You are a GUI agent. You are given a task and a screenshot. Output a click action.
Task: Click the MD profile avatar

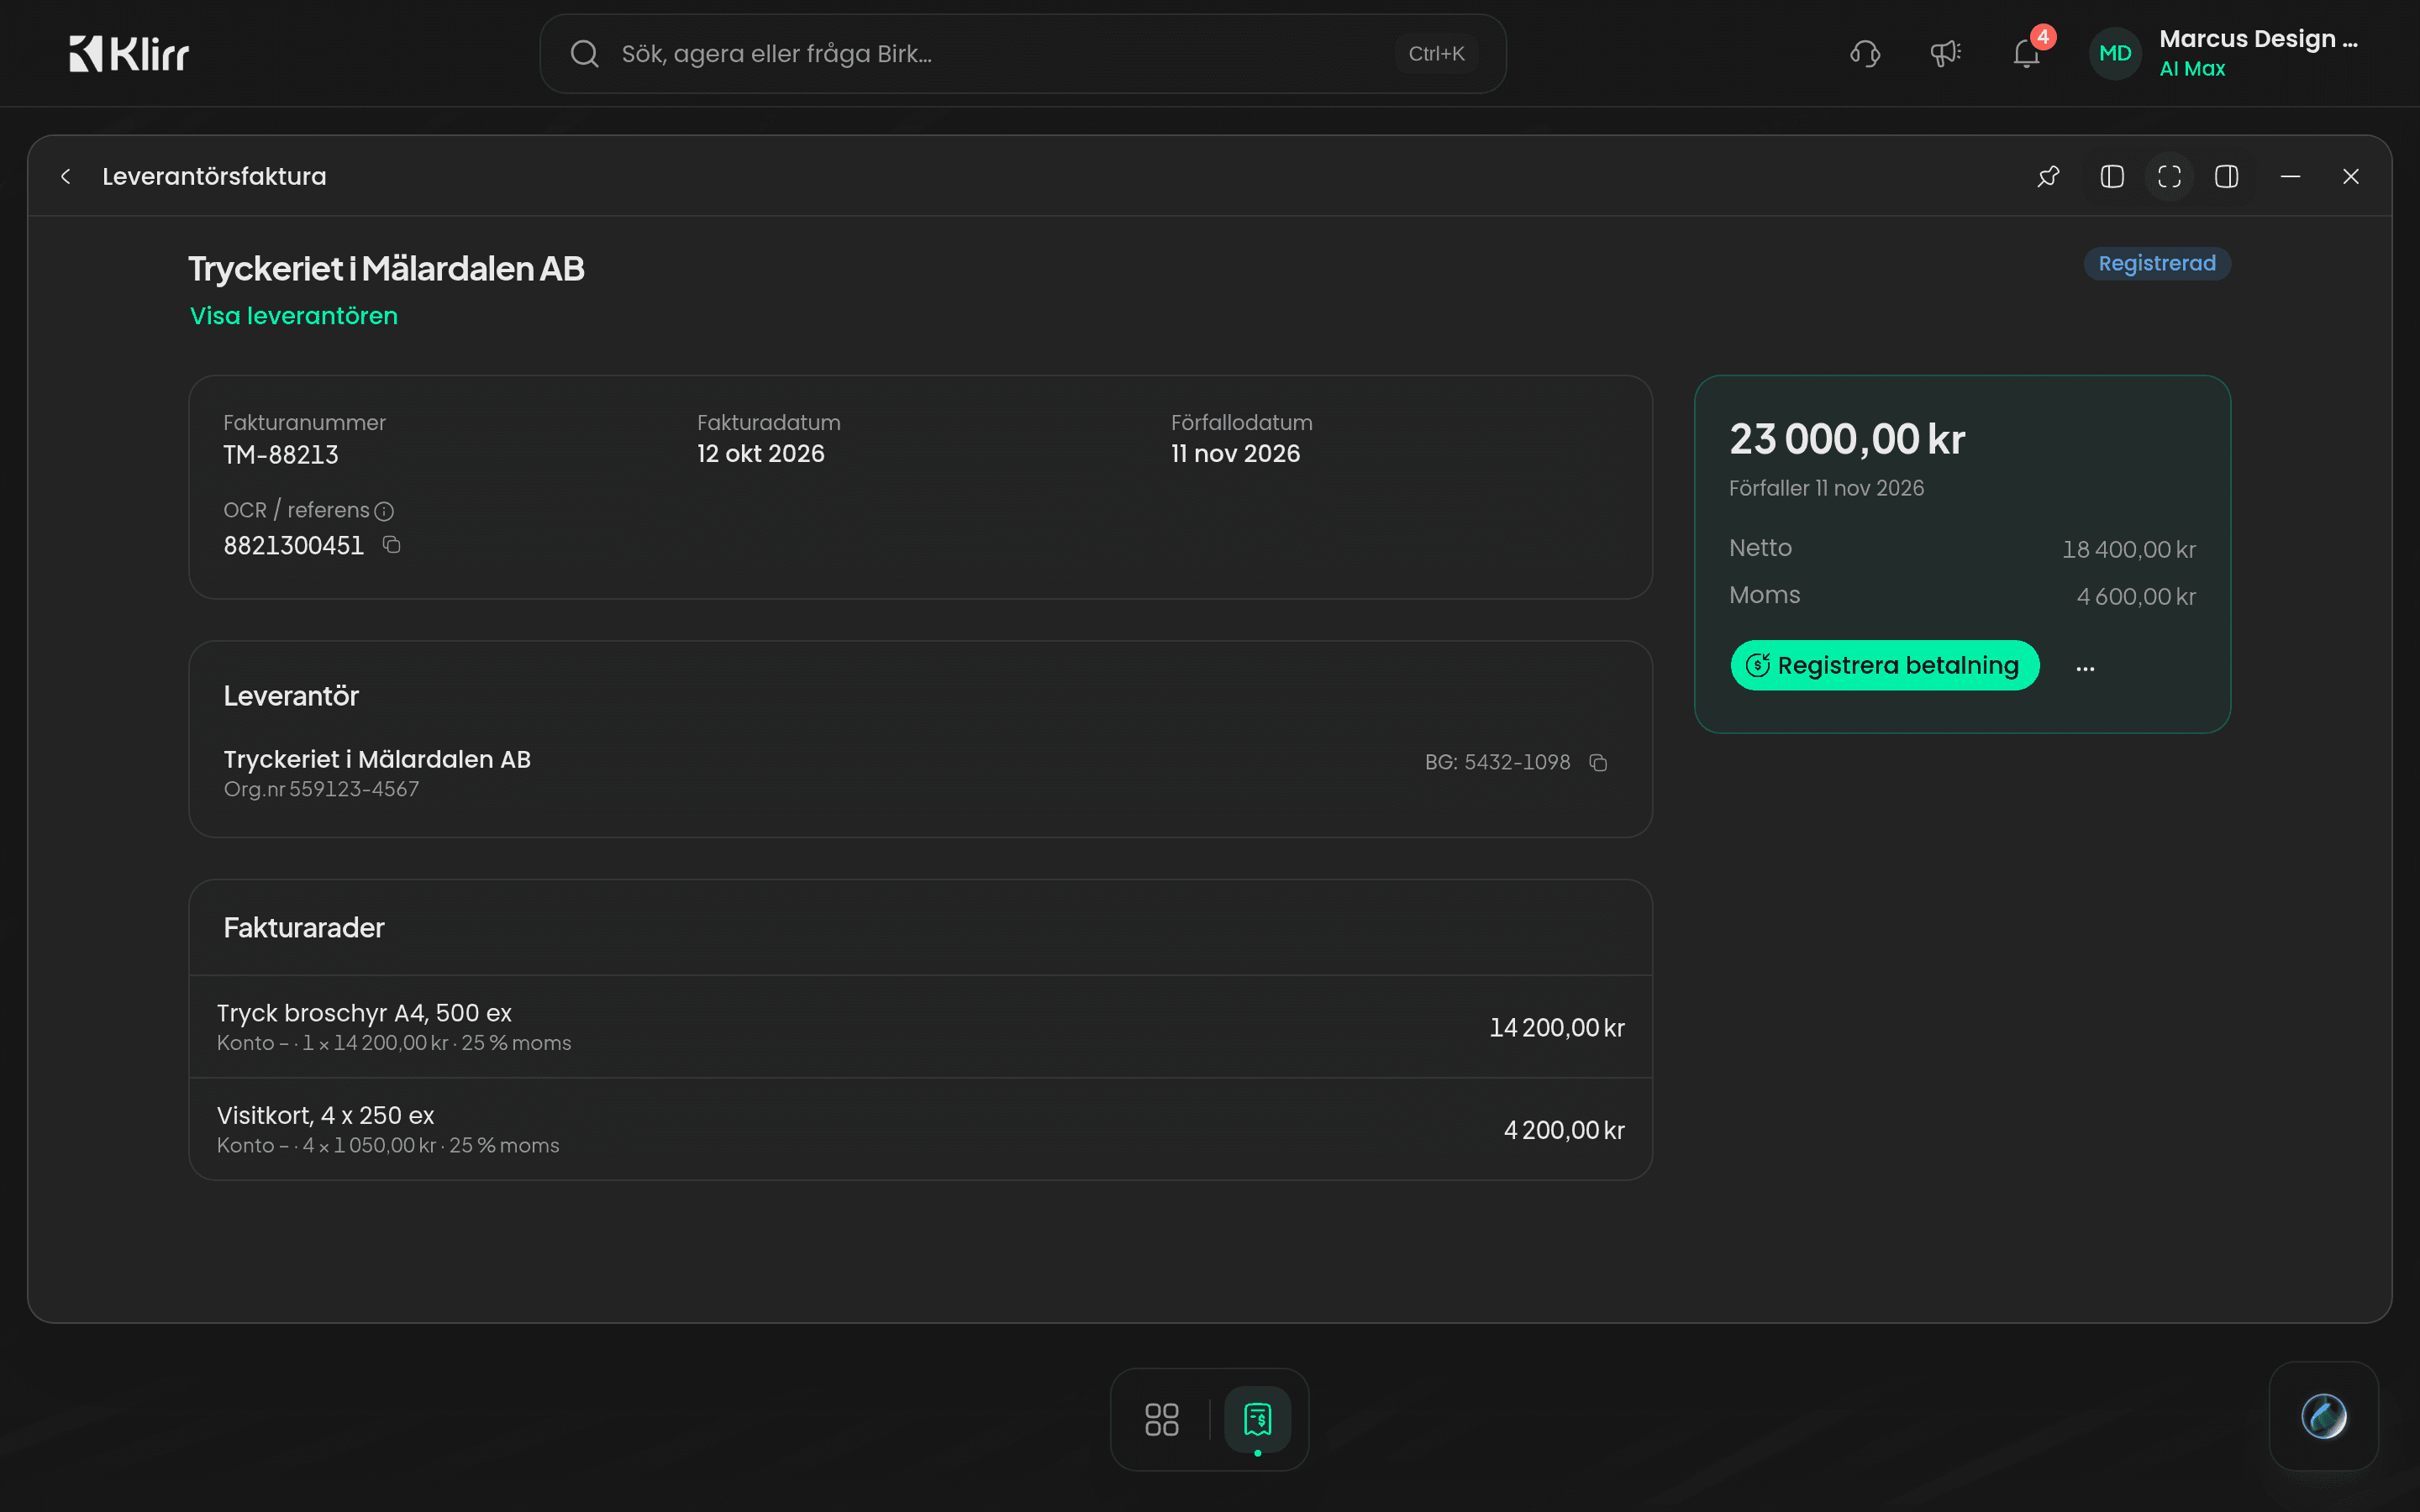pos(2115,54)
